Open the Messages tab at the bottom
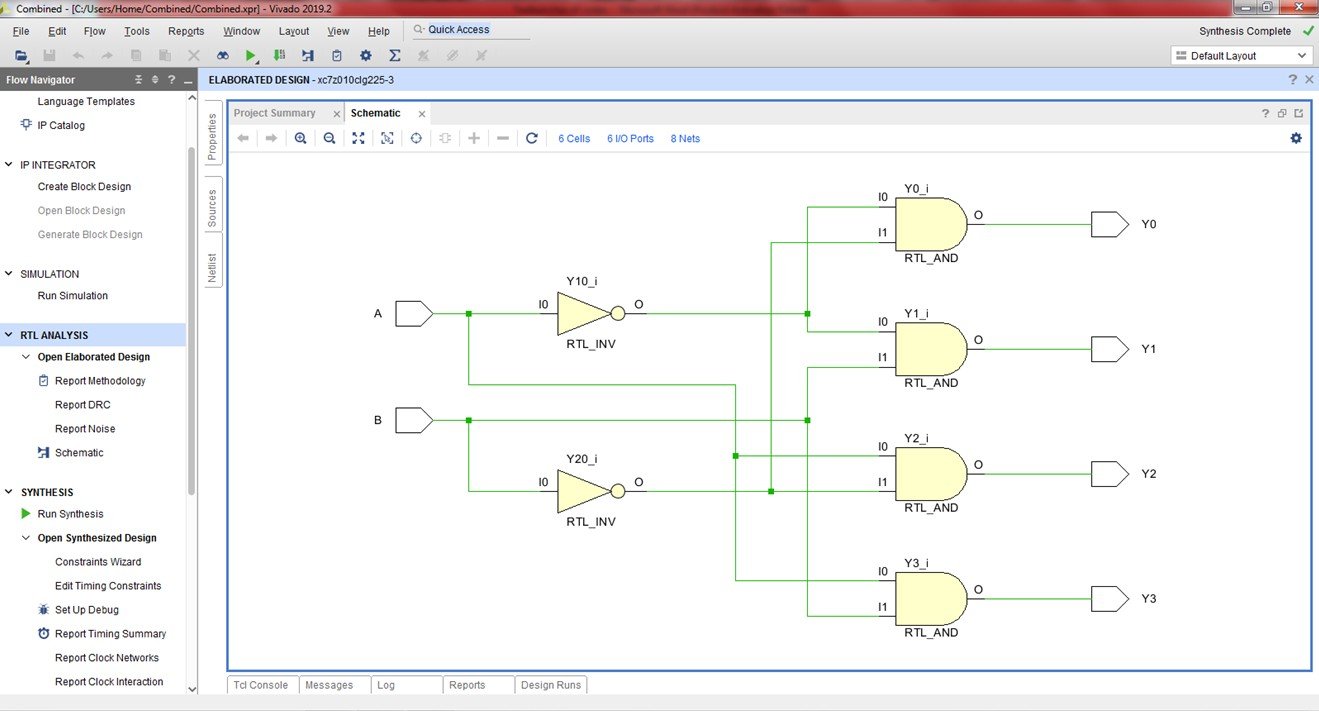Screen dimensions: 1319x711 click(x=328, y=685)
